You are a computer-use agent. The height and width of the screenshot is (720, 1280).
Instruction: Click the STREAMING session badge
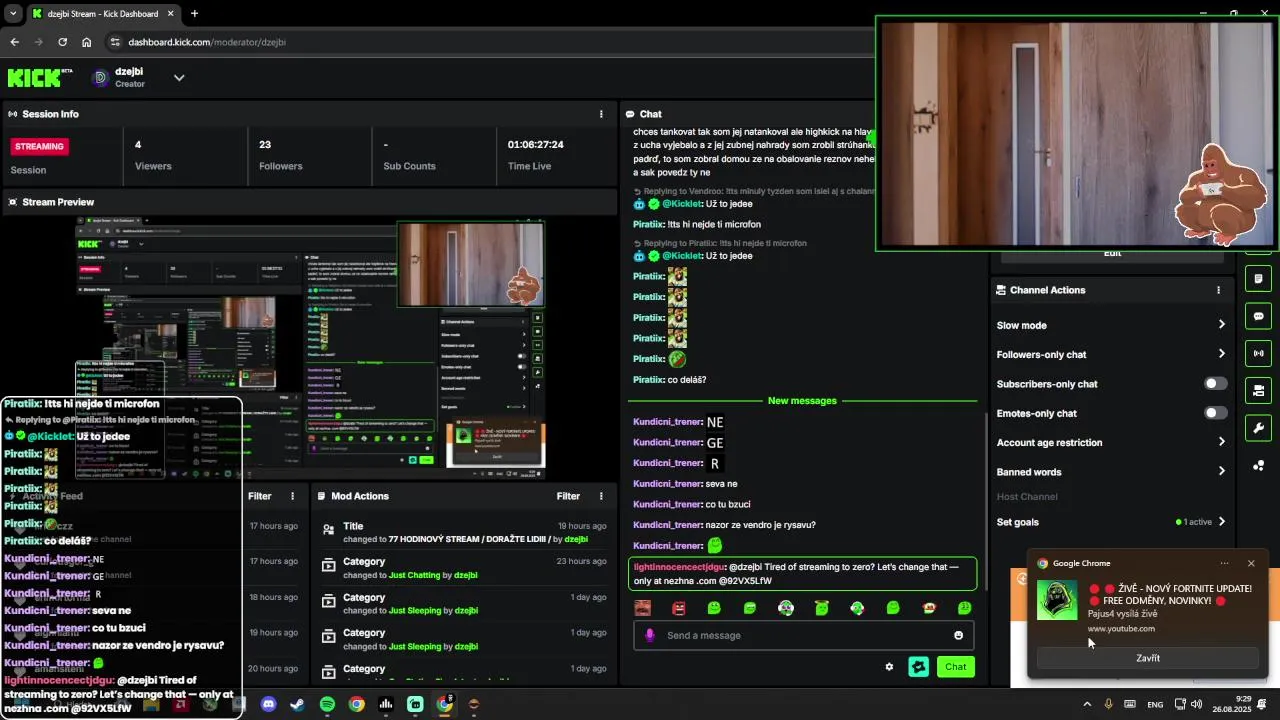[x=39, y=146]
